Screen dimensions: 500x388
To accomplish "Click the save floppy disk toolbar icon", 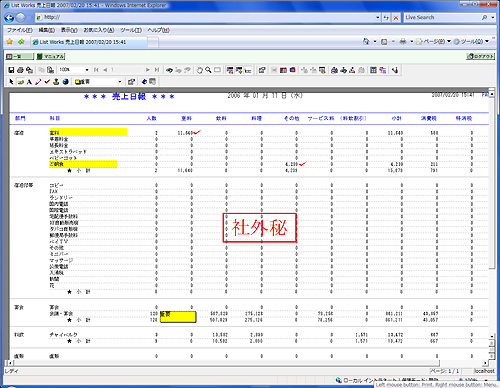I will tap(11, 70).
